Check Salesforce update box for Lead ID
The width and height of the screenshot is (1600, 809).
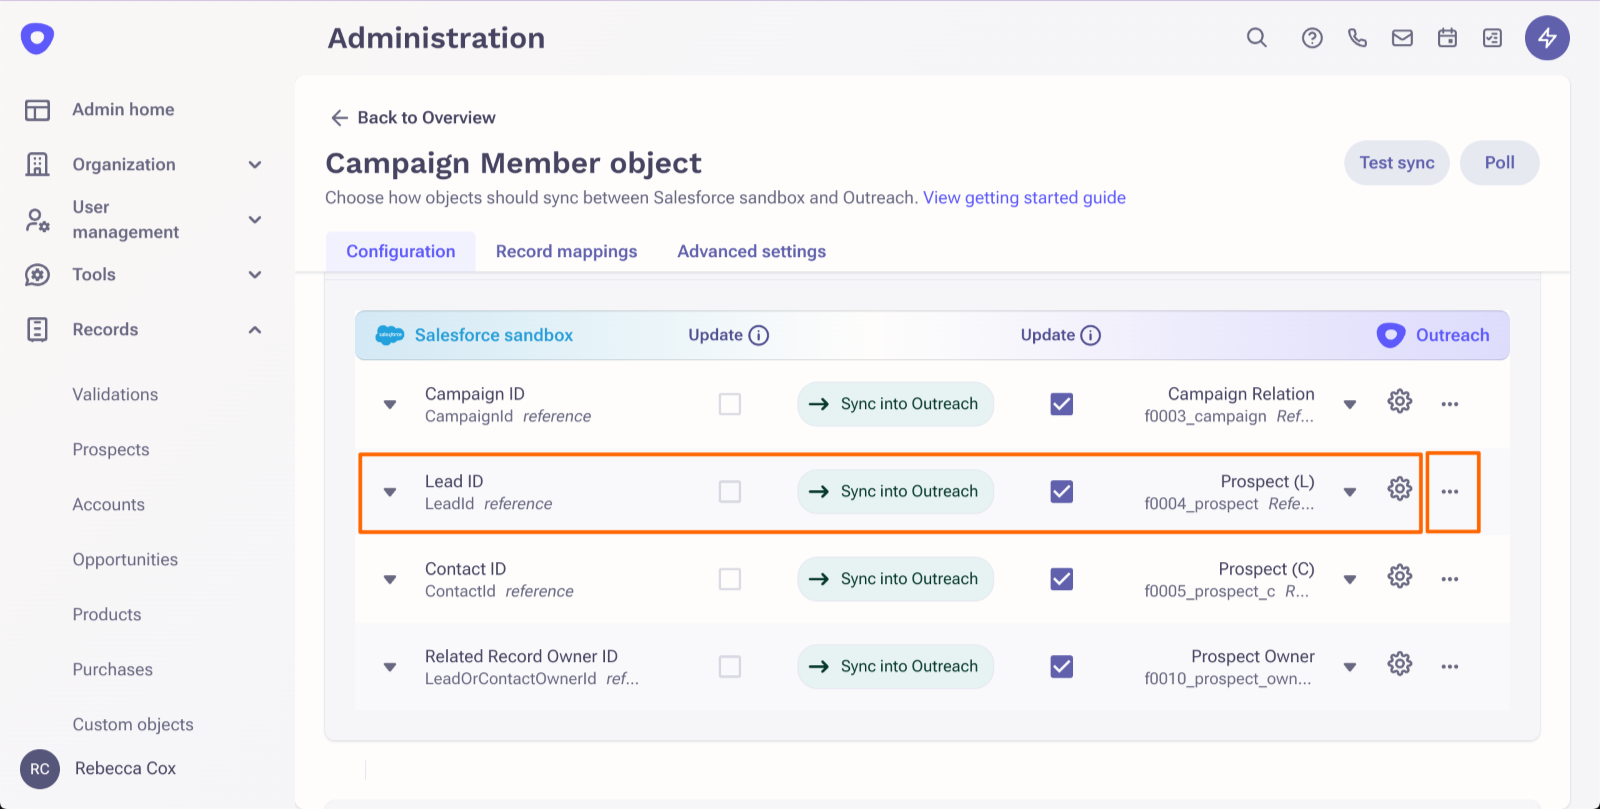(x=730, y=492)
